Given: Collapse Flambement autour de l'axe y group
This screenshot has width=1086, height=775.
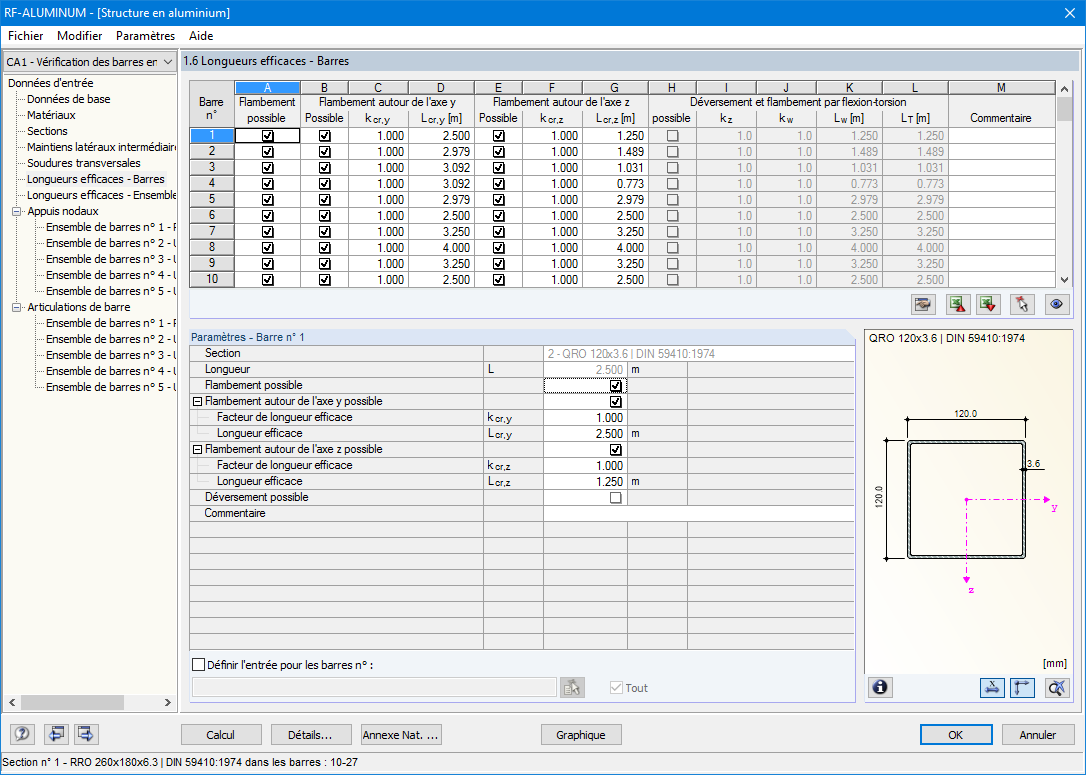Looking at the screenshot, I should point(197,402).
